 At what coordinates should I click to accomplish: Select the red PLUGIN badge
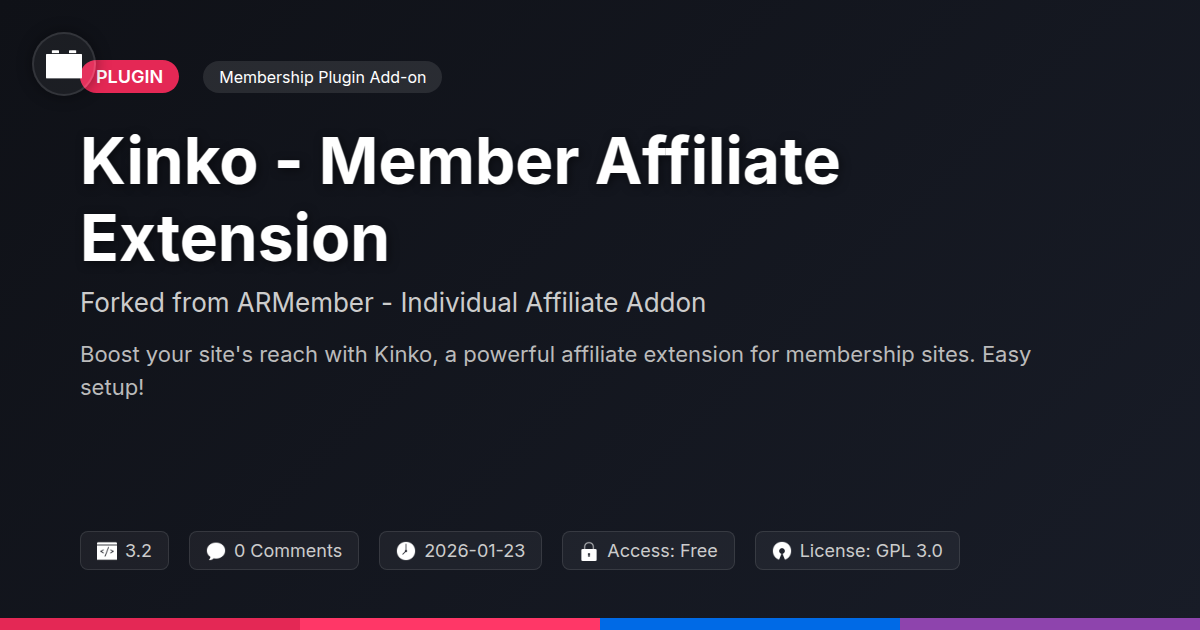click(130, 77)
